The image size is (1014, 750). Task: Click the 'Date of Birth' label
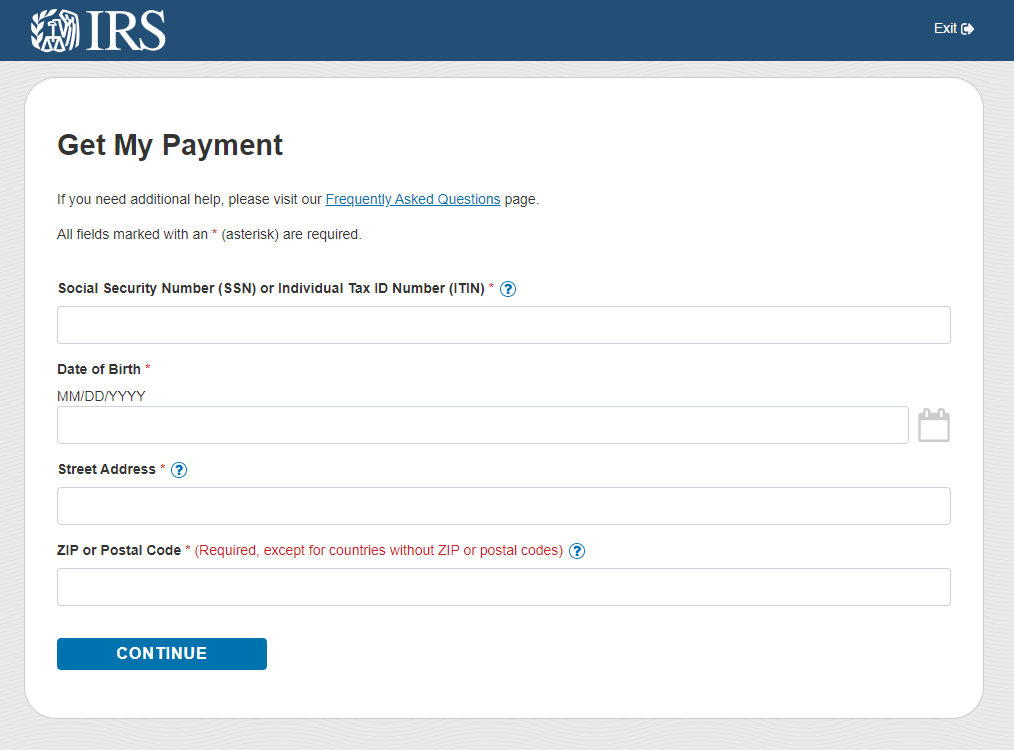[99, 369]
